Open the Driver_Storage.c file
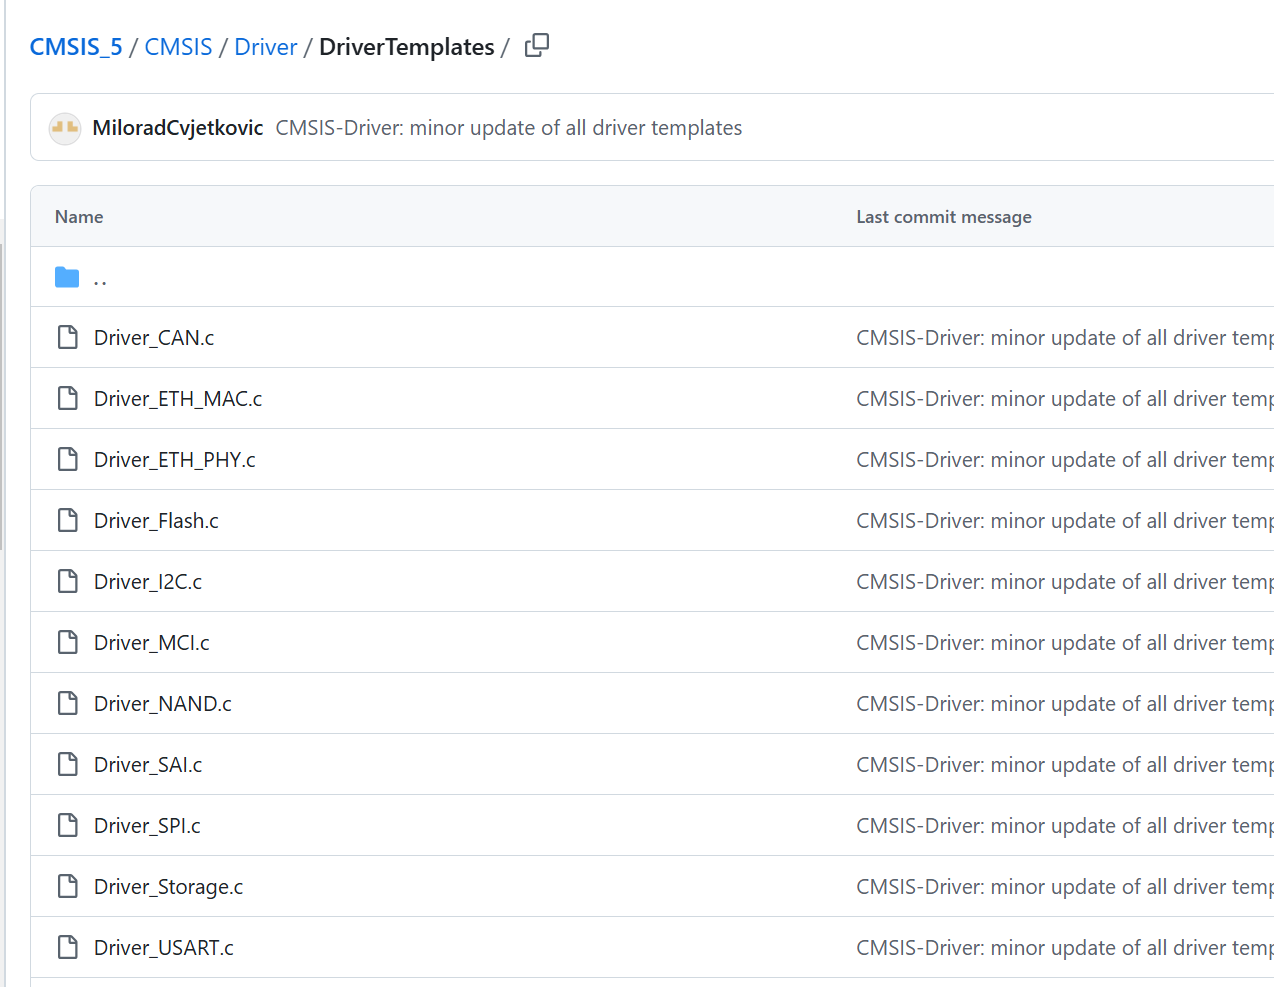Screen dimensions: 1274x987 click(x=169, y=887)
